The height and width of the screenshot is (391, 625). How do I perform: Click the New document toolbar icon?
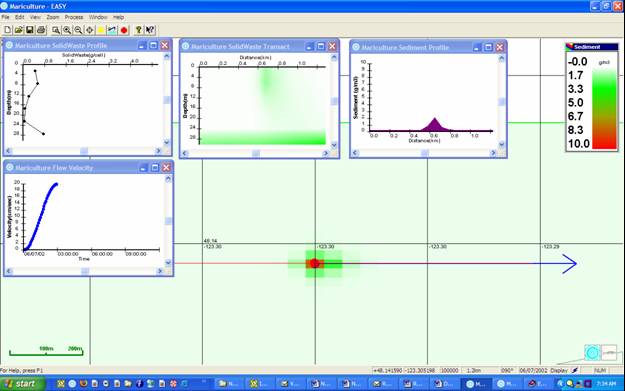8,30
